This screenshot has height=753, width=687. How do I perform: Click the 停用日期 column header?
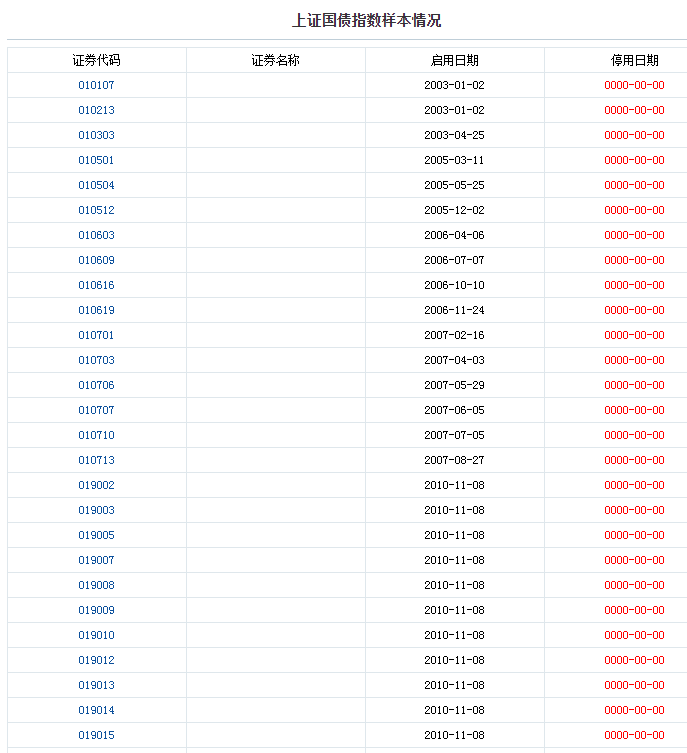pyautogui.click(x=634, y=60)
